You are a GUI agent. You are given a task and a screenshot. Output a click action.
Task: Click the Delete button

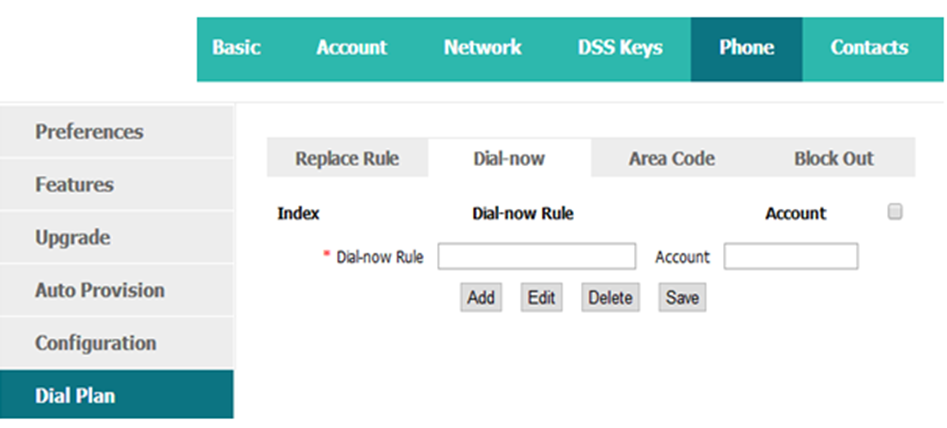[610, 298]
